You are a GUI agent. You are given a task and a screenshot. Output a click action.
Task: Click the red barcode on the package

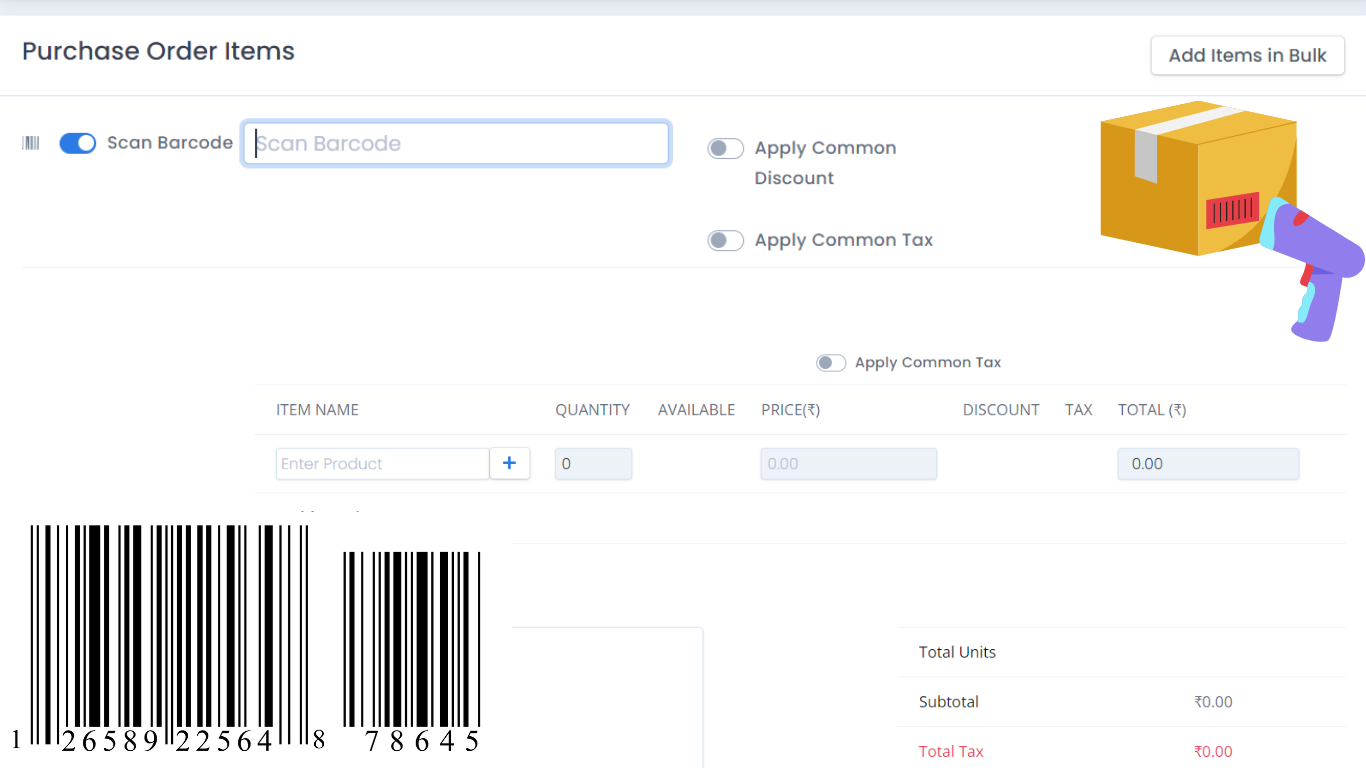click(1234, 213)
